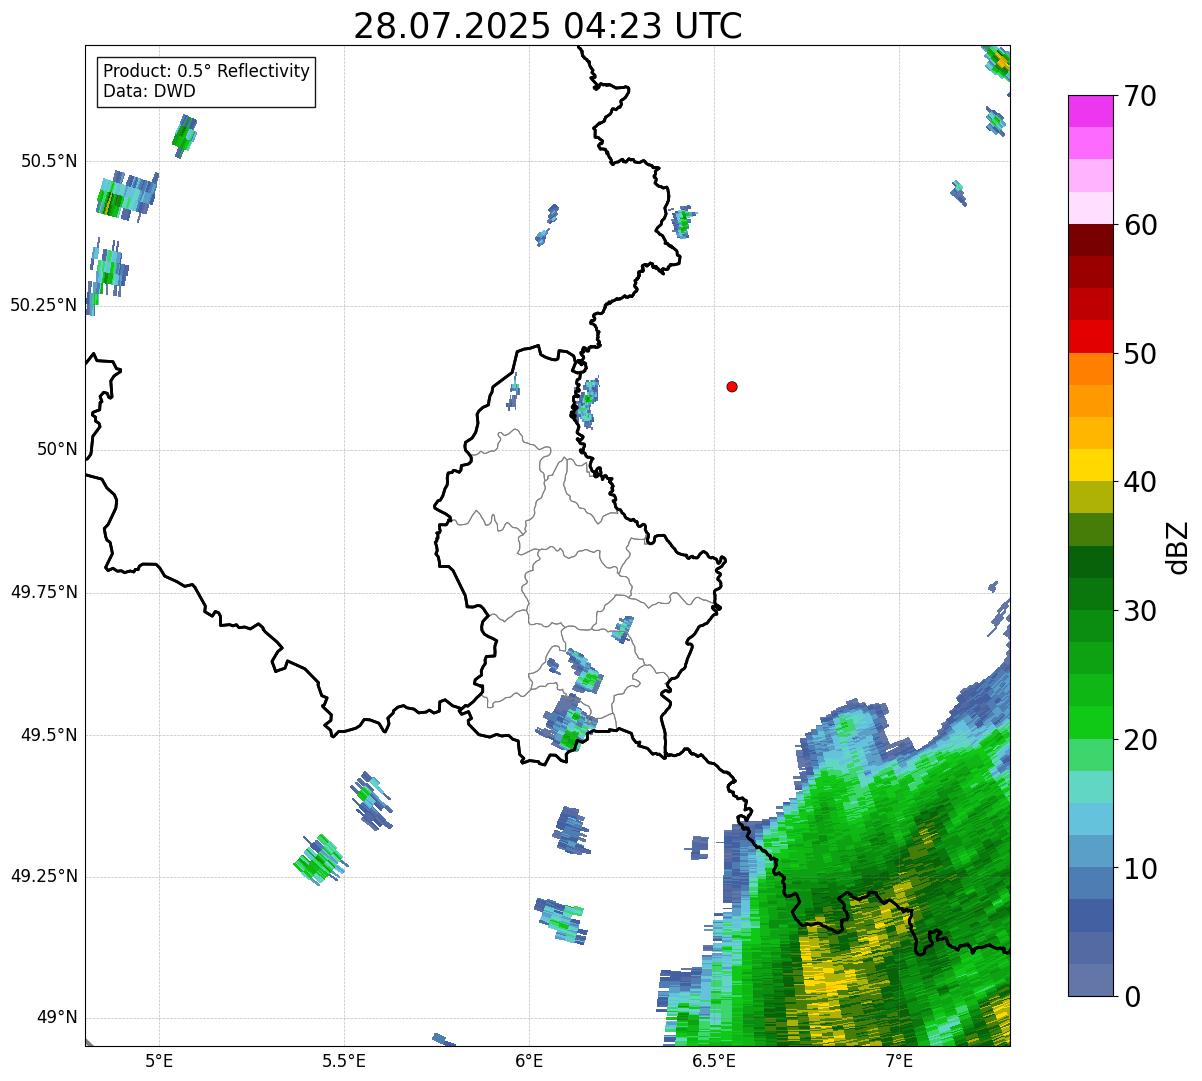Viewport: 1202px width, 1081px height.
Task: Click the dark green colorbar segment above 30
Action: coord(1090,594)
